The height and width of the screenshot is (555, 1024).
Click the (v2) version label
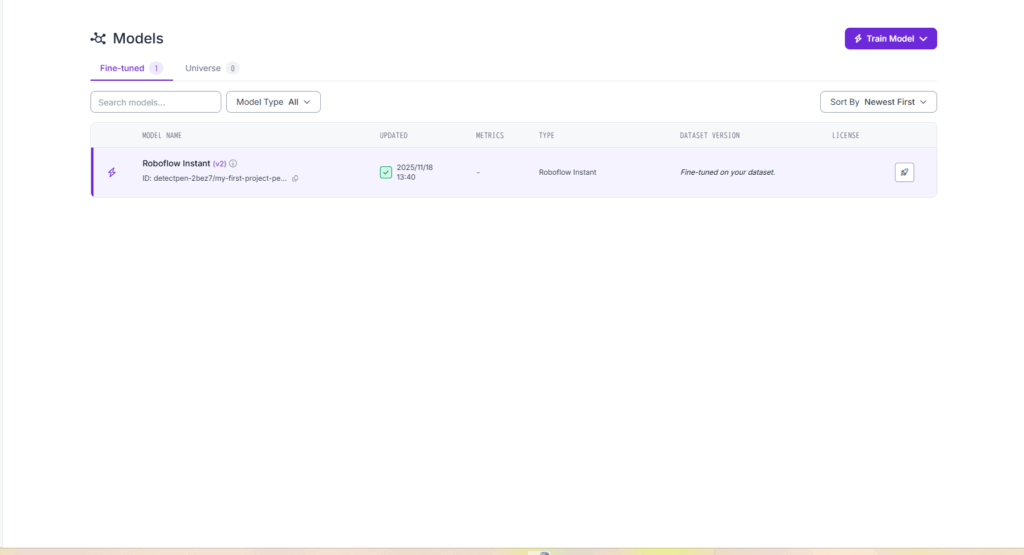coord(219,163)
